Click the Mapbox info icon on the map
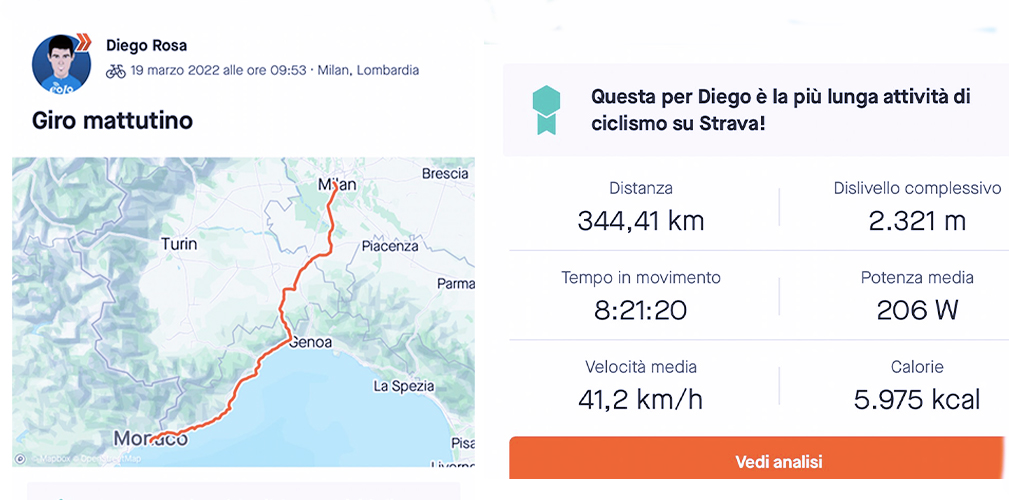The height and width of the screenshot is (500, 1009). click(x=20, y=458)
